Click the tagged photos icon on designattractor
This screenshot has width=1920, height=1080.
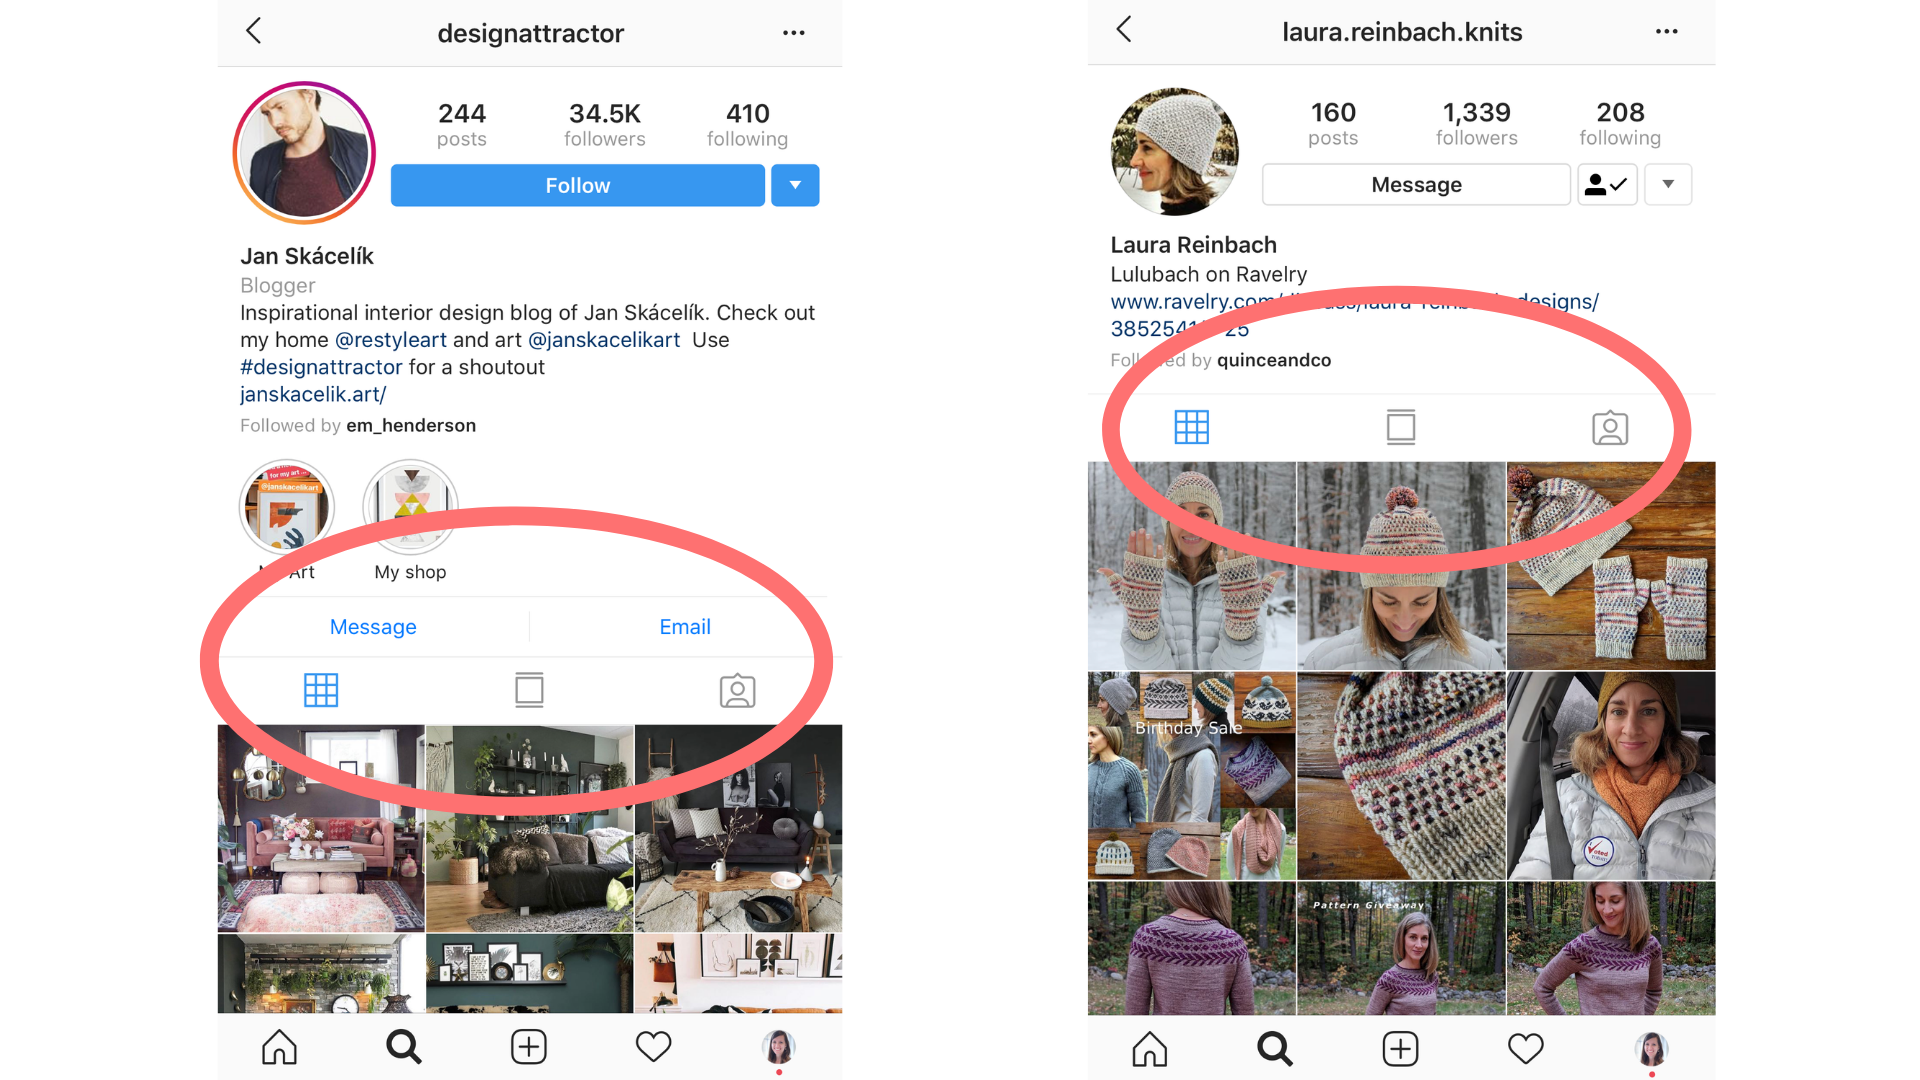point(735,688)
